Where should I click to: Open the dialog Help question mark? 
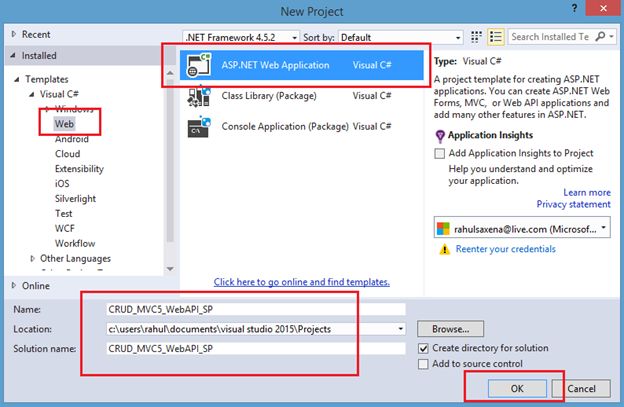[574, 8]
